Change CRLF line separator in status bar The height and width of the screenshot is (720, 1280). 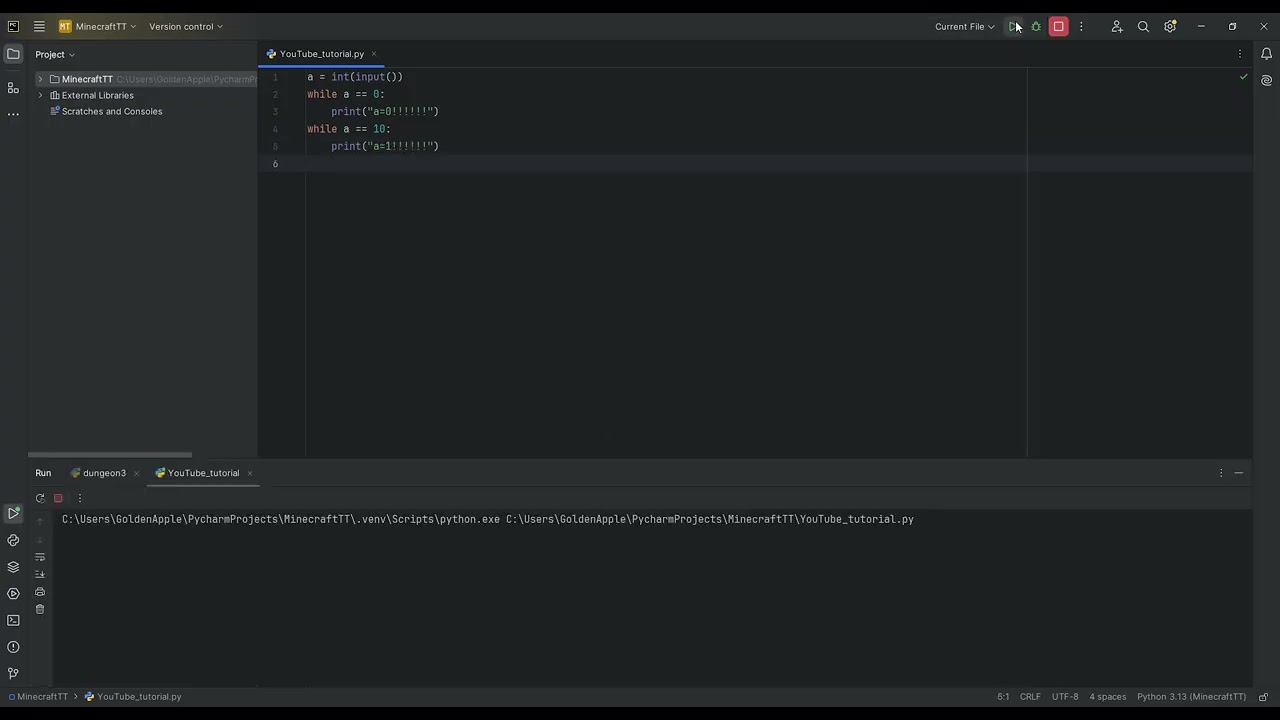click(x=1030, y=697)
